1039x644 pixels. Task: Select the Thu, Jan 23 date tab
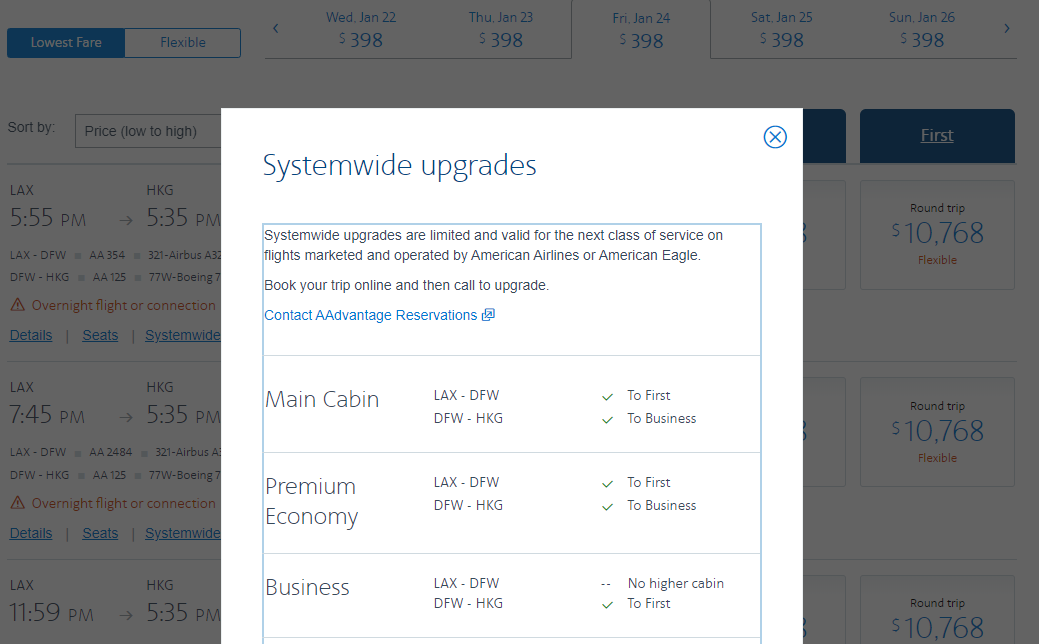tap(501, 30)
